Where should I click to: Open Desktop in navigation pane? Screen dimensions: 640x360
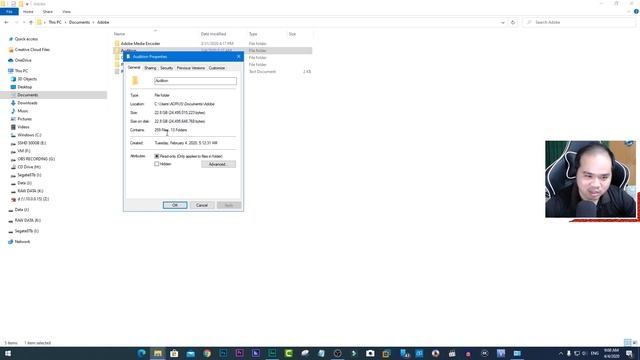pyautogui.click(x=24, y=87)
